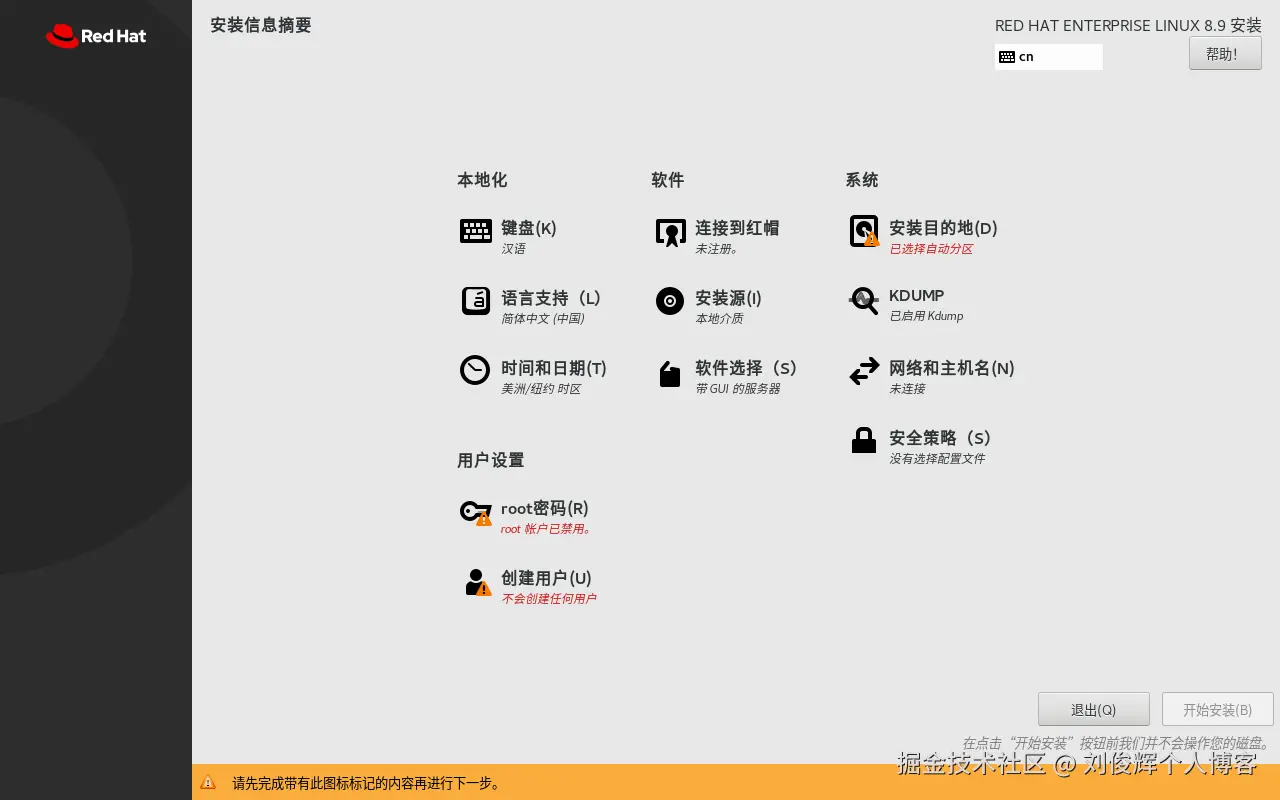Screen dimensions: 1280x800
Task: Click the keyboard icon under 本地化
Action: tap(475, 231)
